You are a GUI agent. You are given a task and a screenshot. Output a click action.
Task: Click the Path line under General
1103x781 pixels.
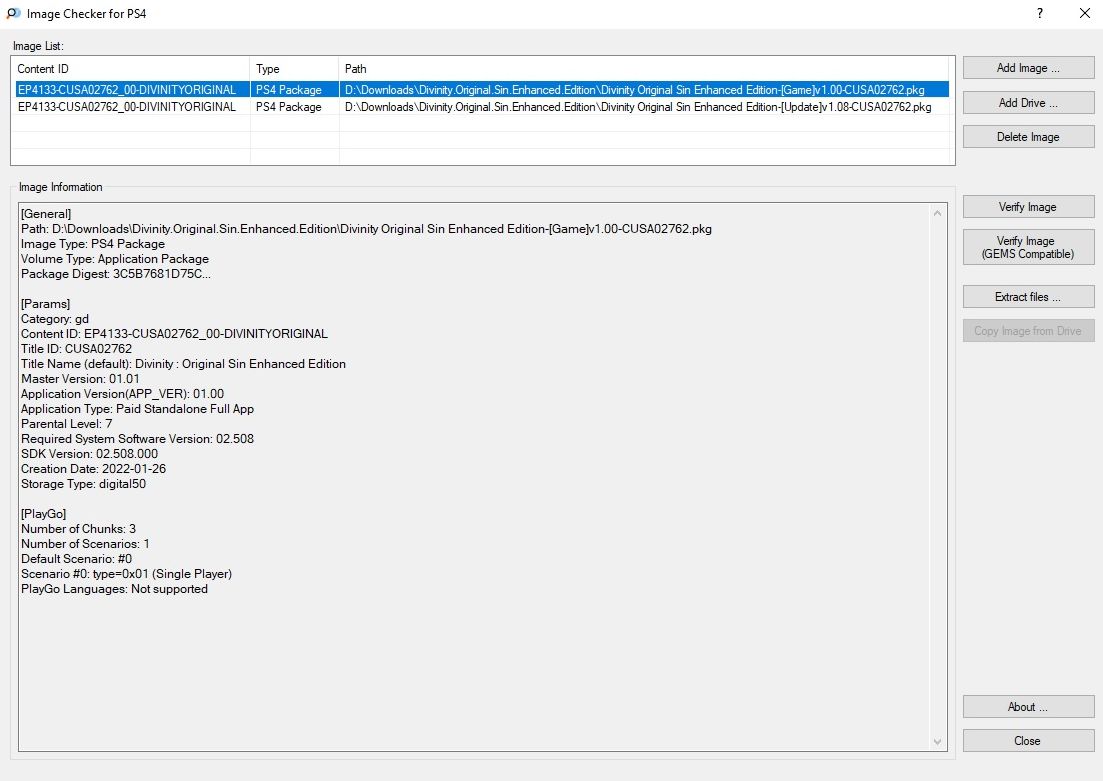coord(366,229)
